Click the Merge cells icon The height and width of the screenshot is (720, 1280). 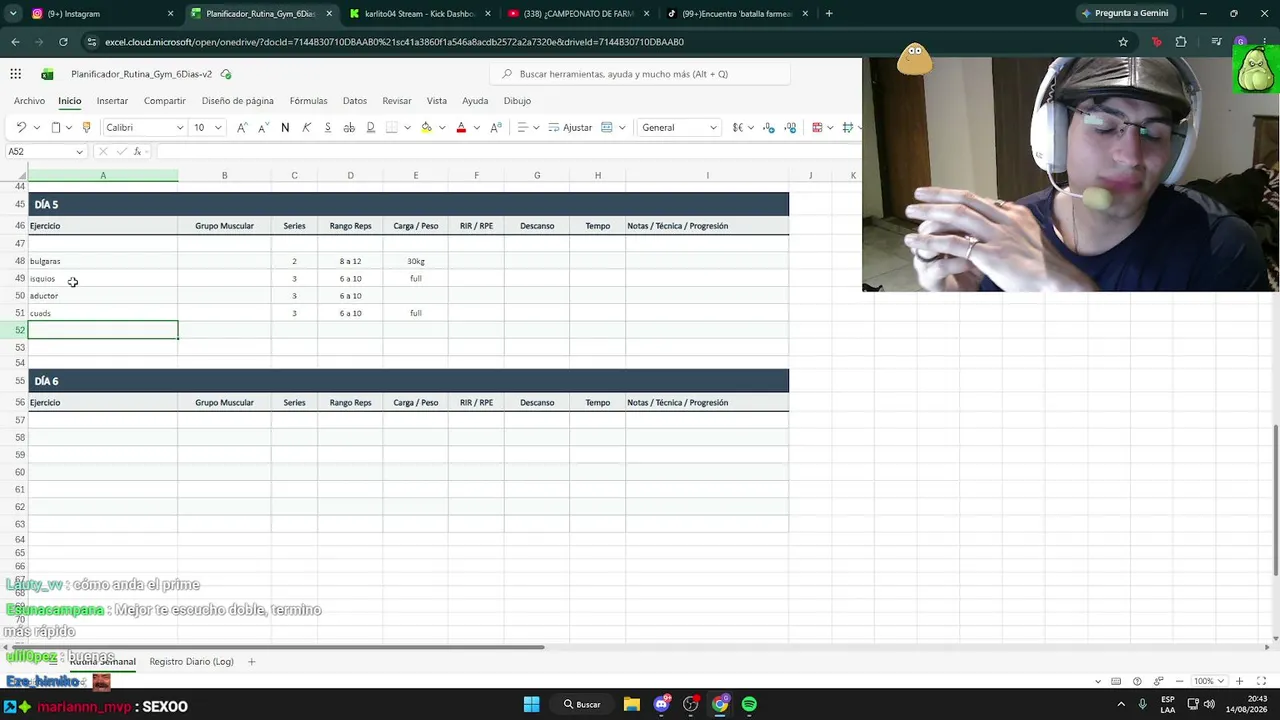pos(606,128)
